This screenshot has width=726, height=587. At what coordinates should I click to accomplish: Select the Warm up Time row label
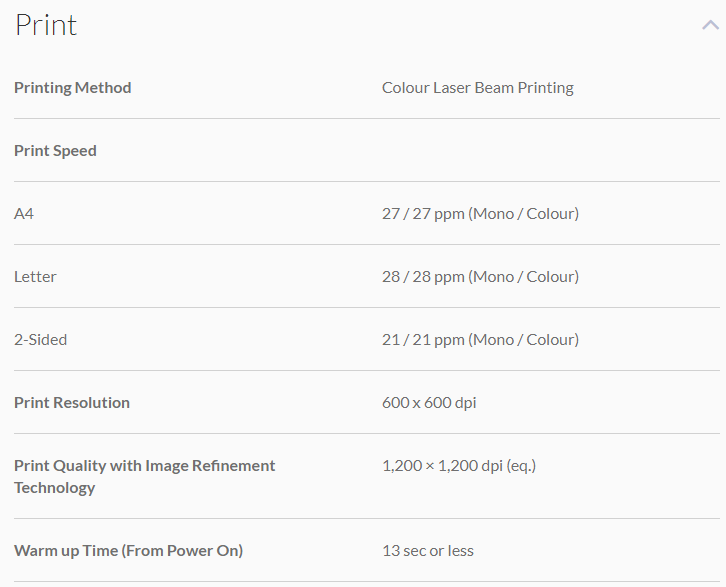tap(128, 550)
